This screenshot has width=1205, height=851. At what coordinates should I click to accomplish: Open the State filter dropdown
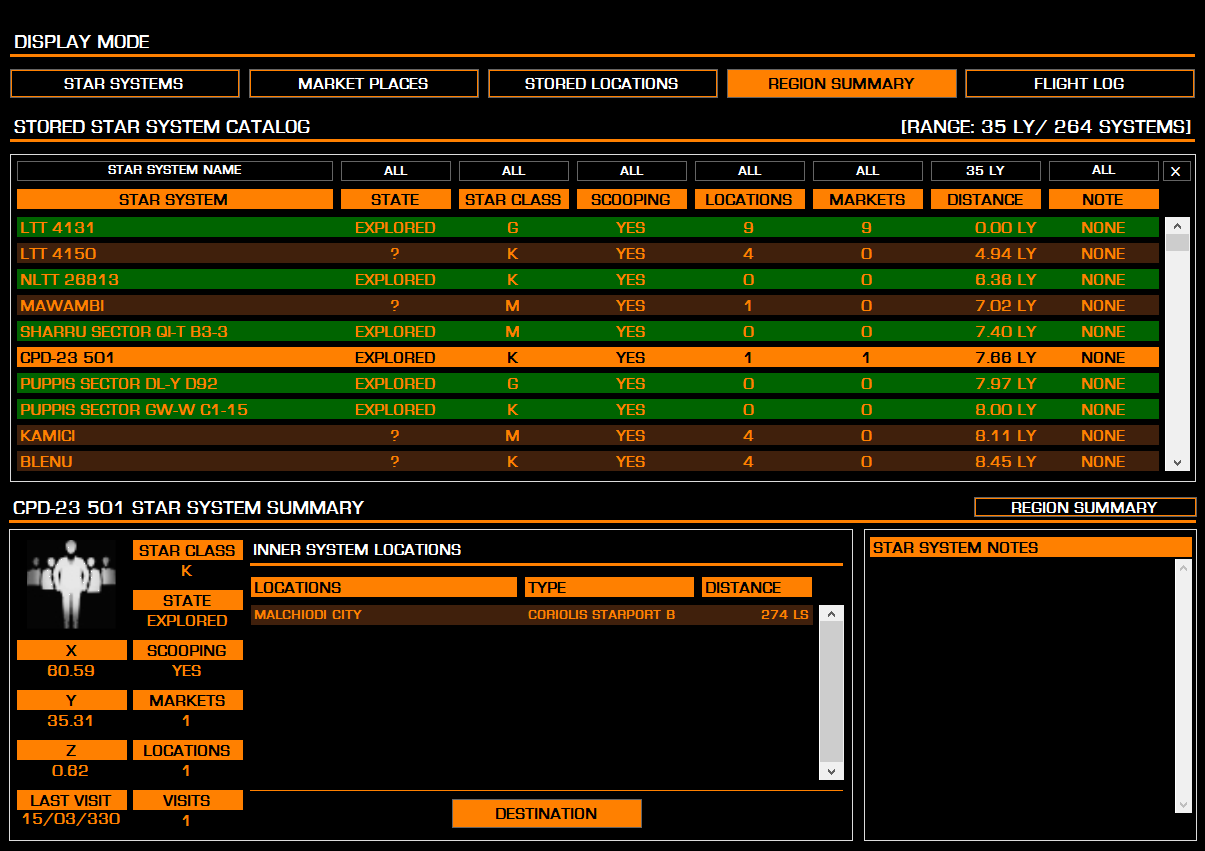click(395, 170)
